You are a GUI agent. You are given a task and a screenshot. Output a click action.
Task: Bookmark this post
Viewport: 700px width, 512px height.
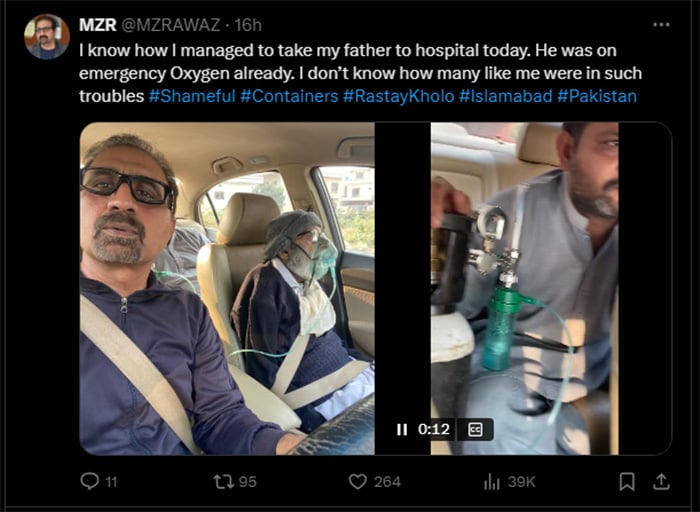(x=627, y=482)
